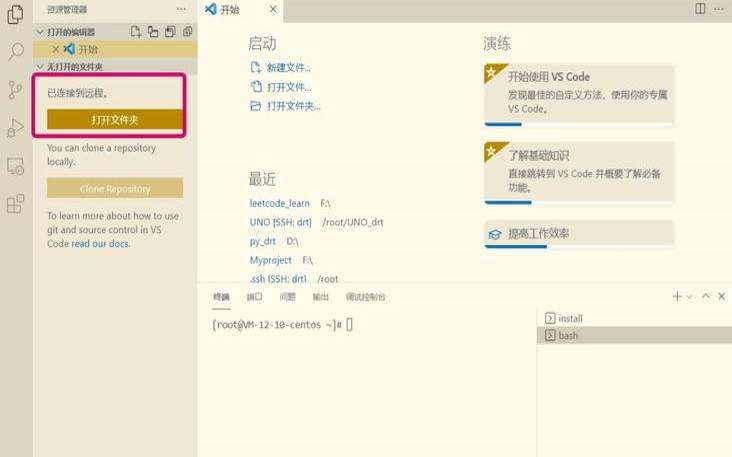The image size is (732, 457).
Task: Click the split editor icon
Action: 700,9
